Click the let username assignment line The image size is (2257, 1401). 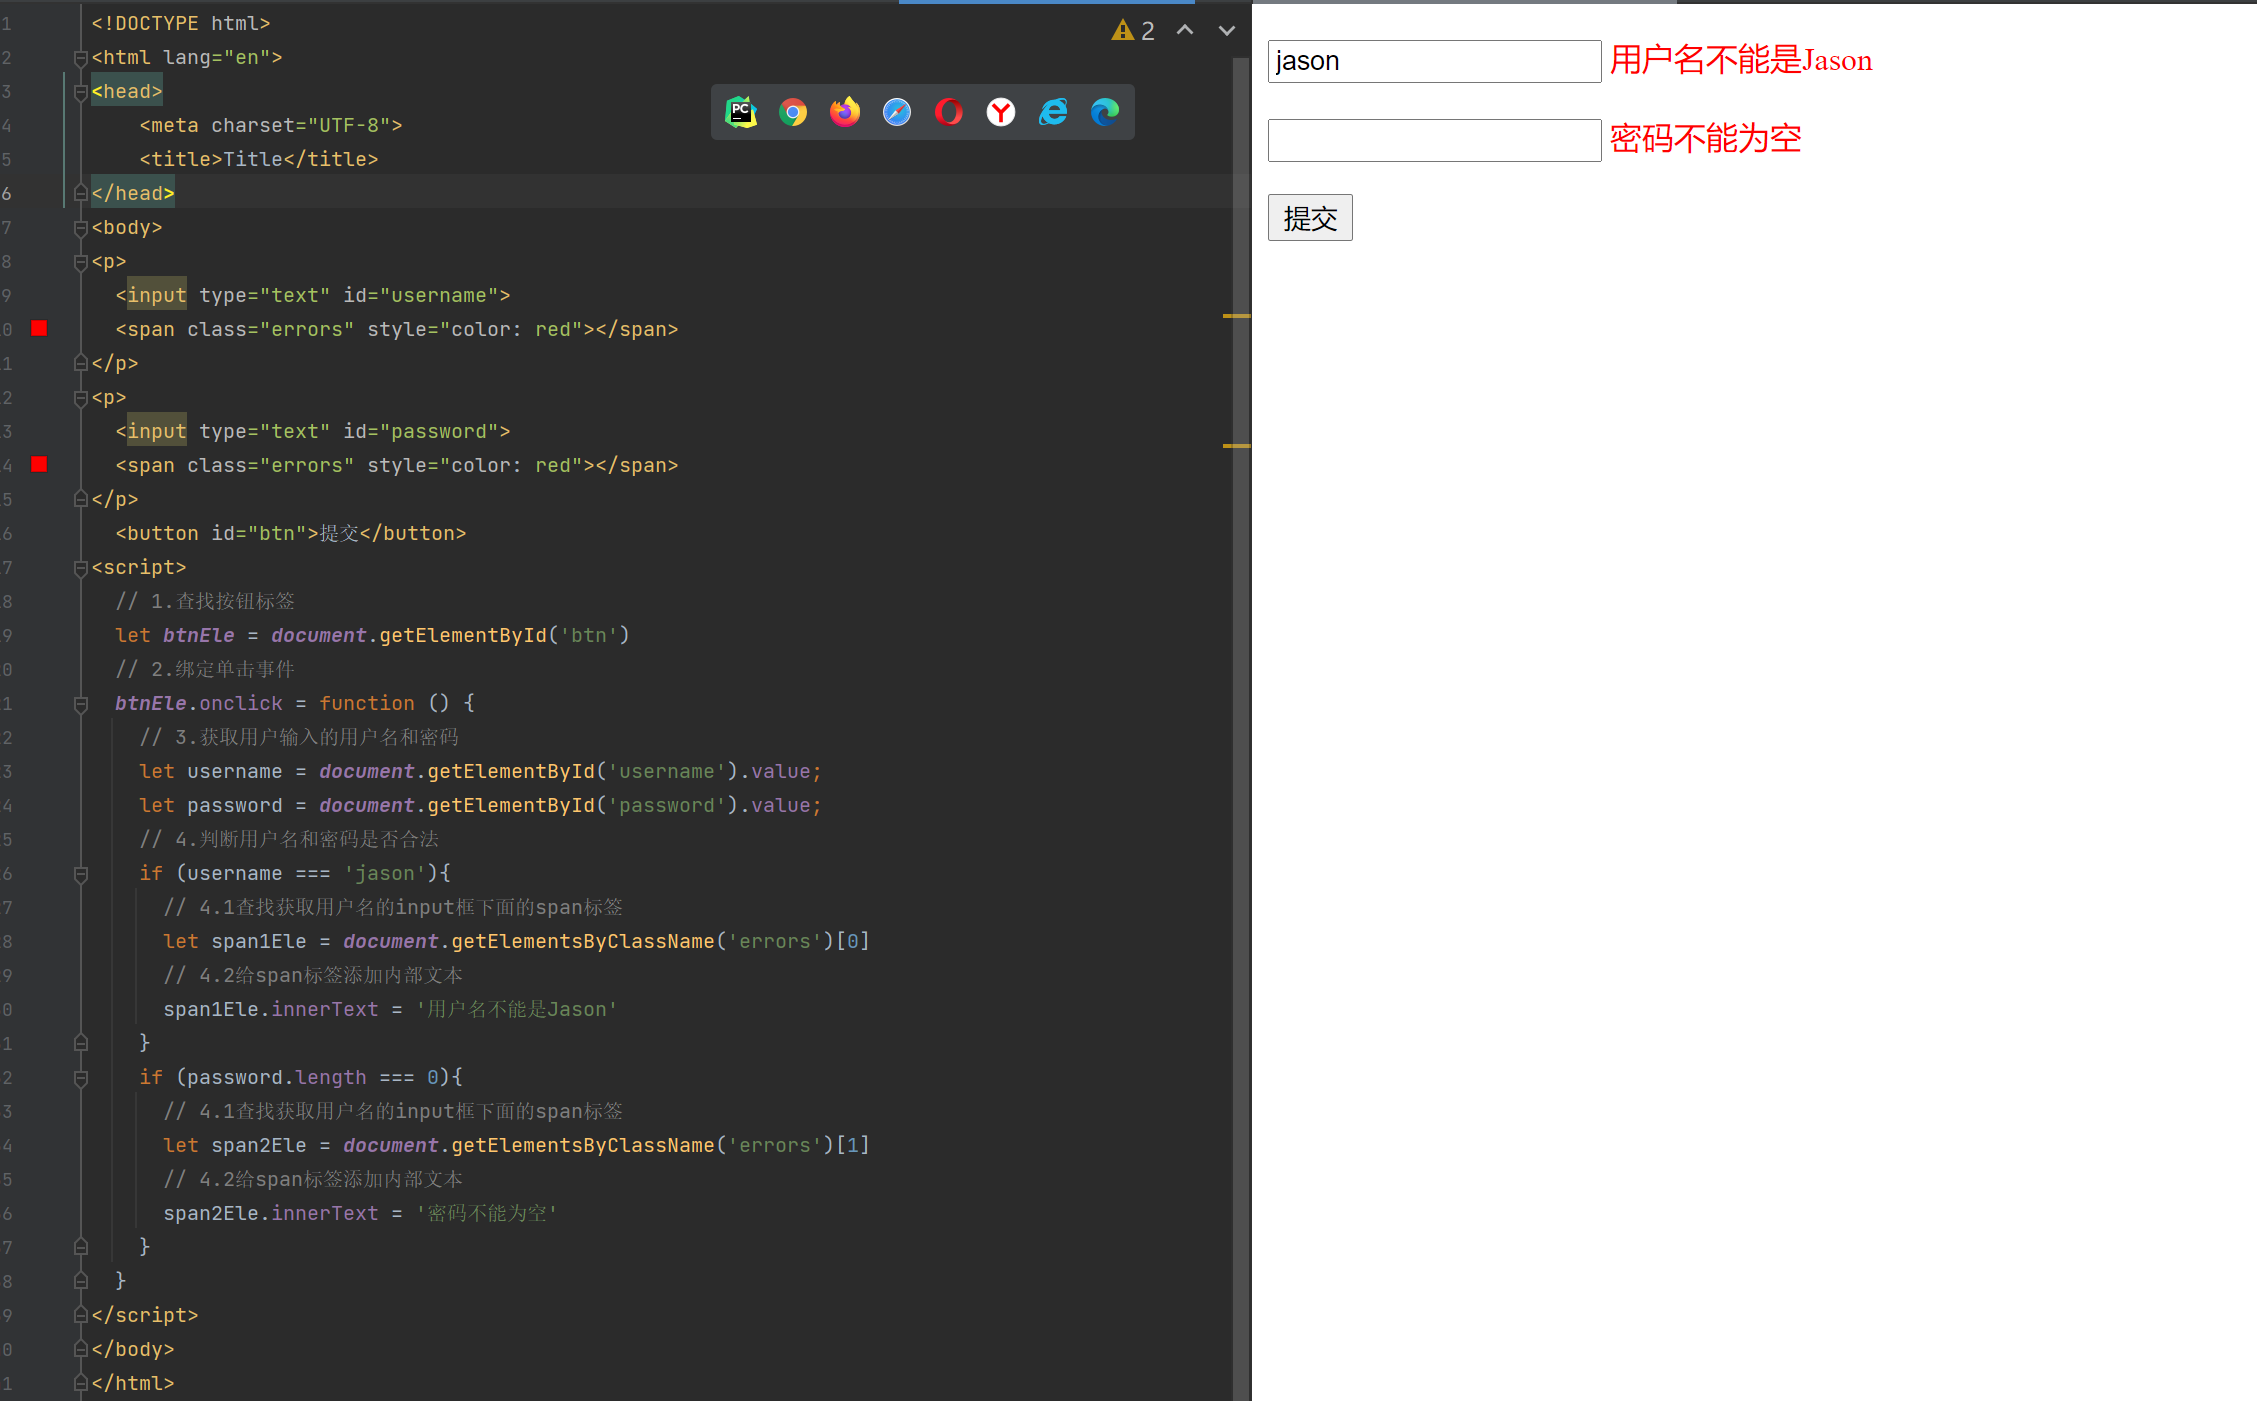tap(480, 771)
